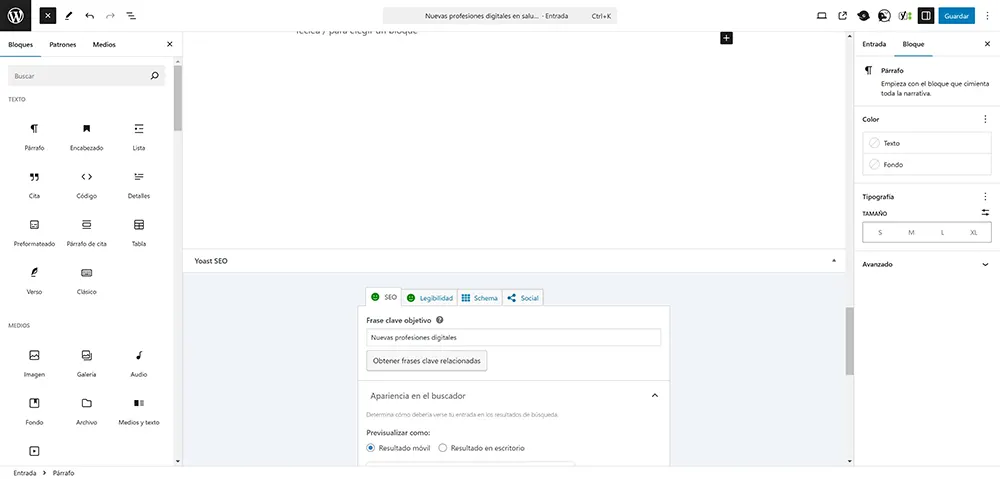
Task: Insert an Imagen block
Action: 34,362
